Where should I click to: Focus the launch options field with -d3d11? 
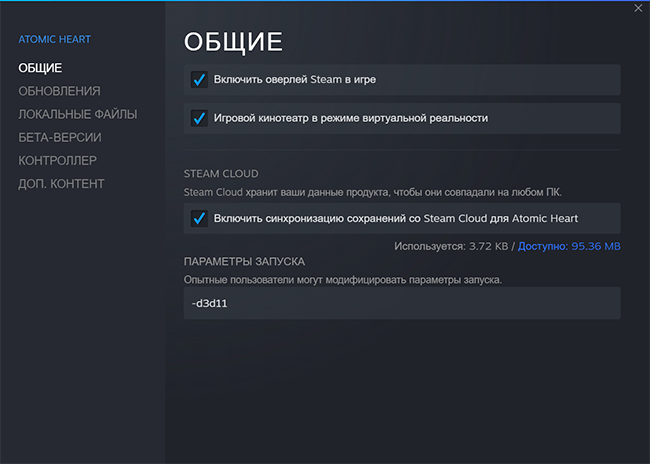click(x=402, y=303)
